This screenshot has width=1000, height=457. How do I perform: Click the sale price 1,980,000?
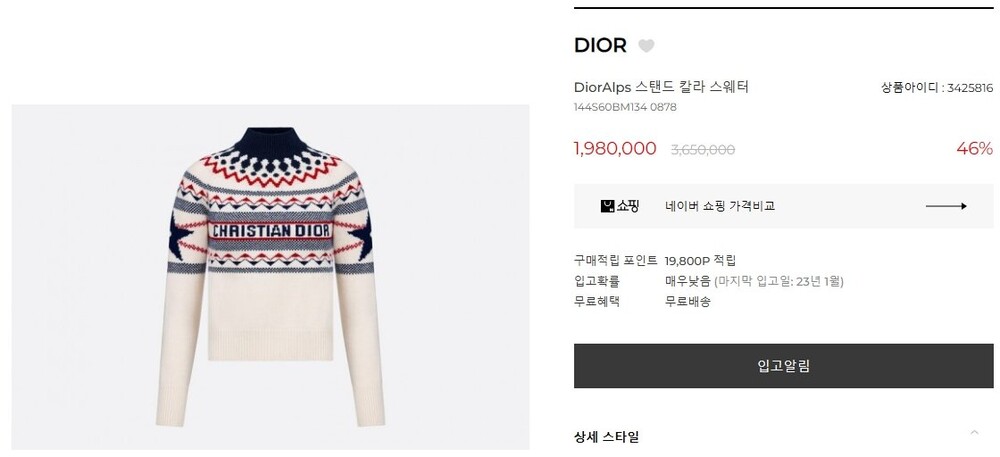click(615, 149)
